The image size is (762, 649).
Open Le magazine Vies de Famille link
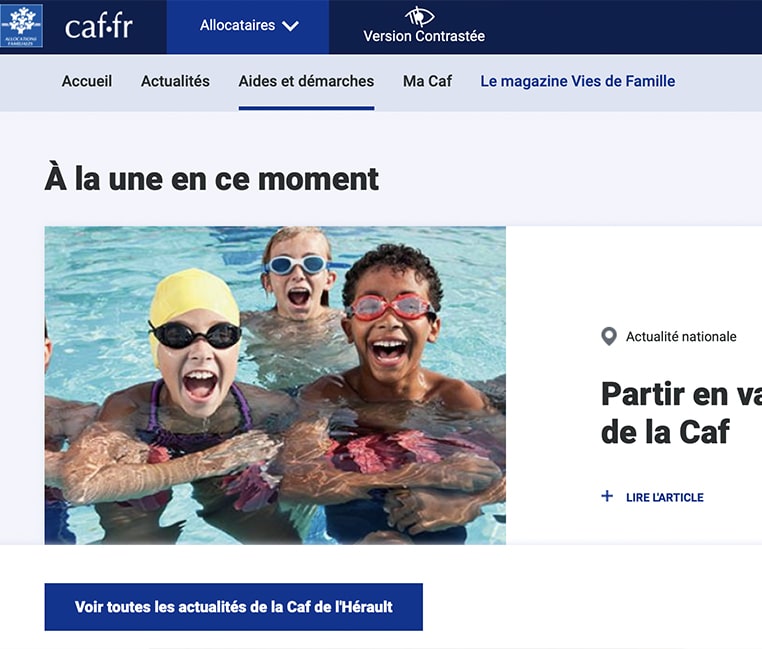tap(578, 81)
